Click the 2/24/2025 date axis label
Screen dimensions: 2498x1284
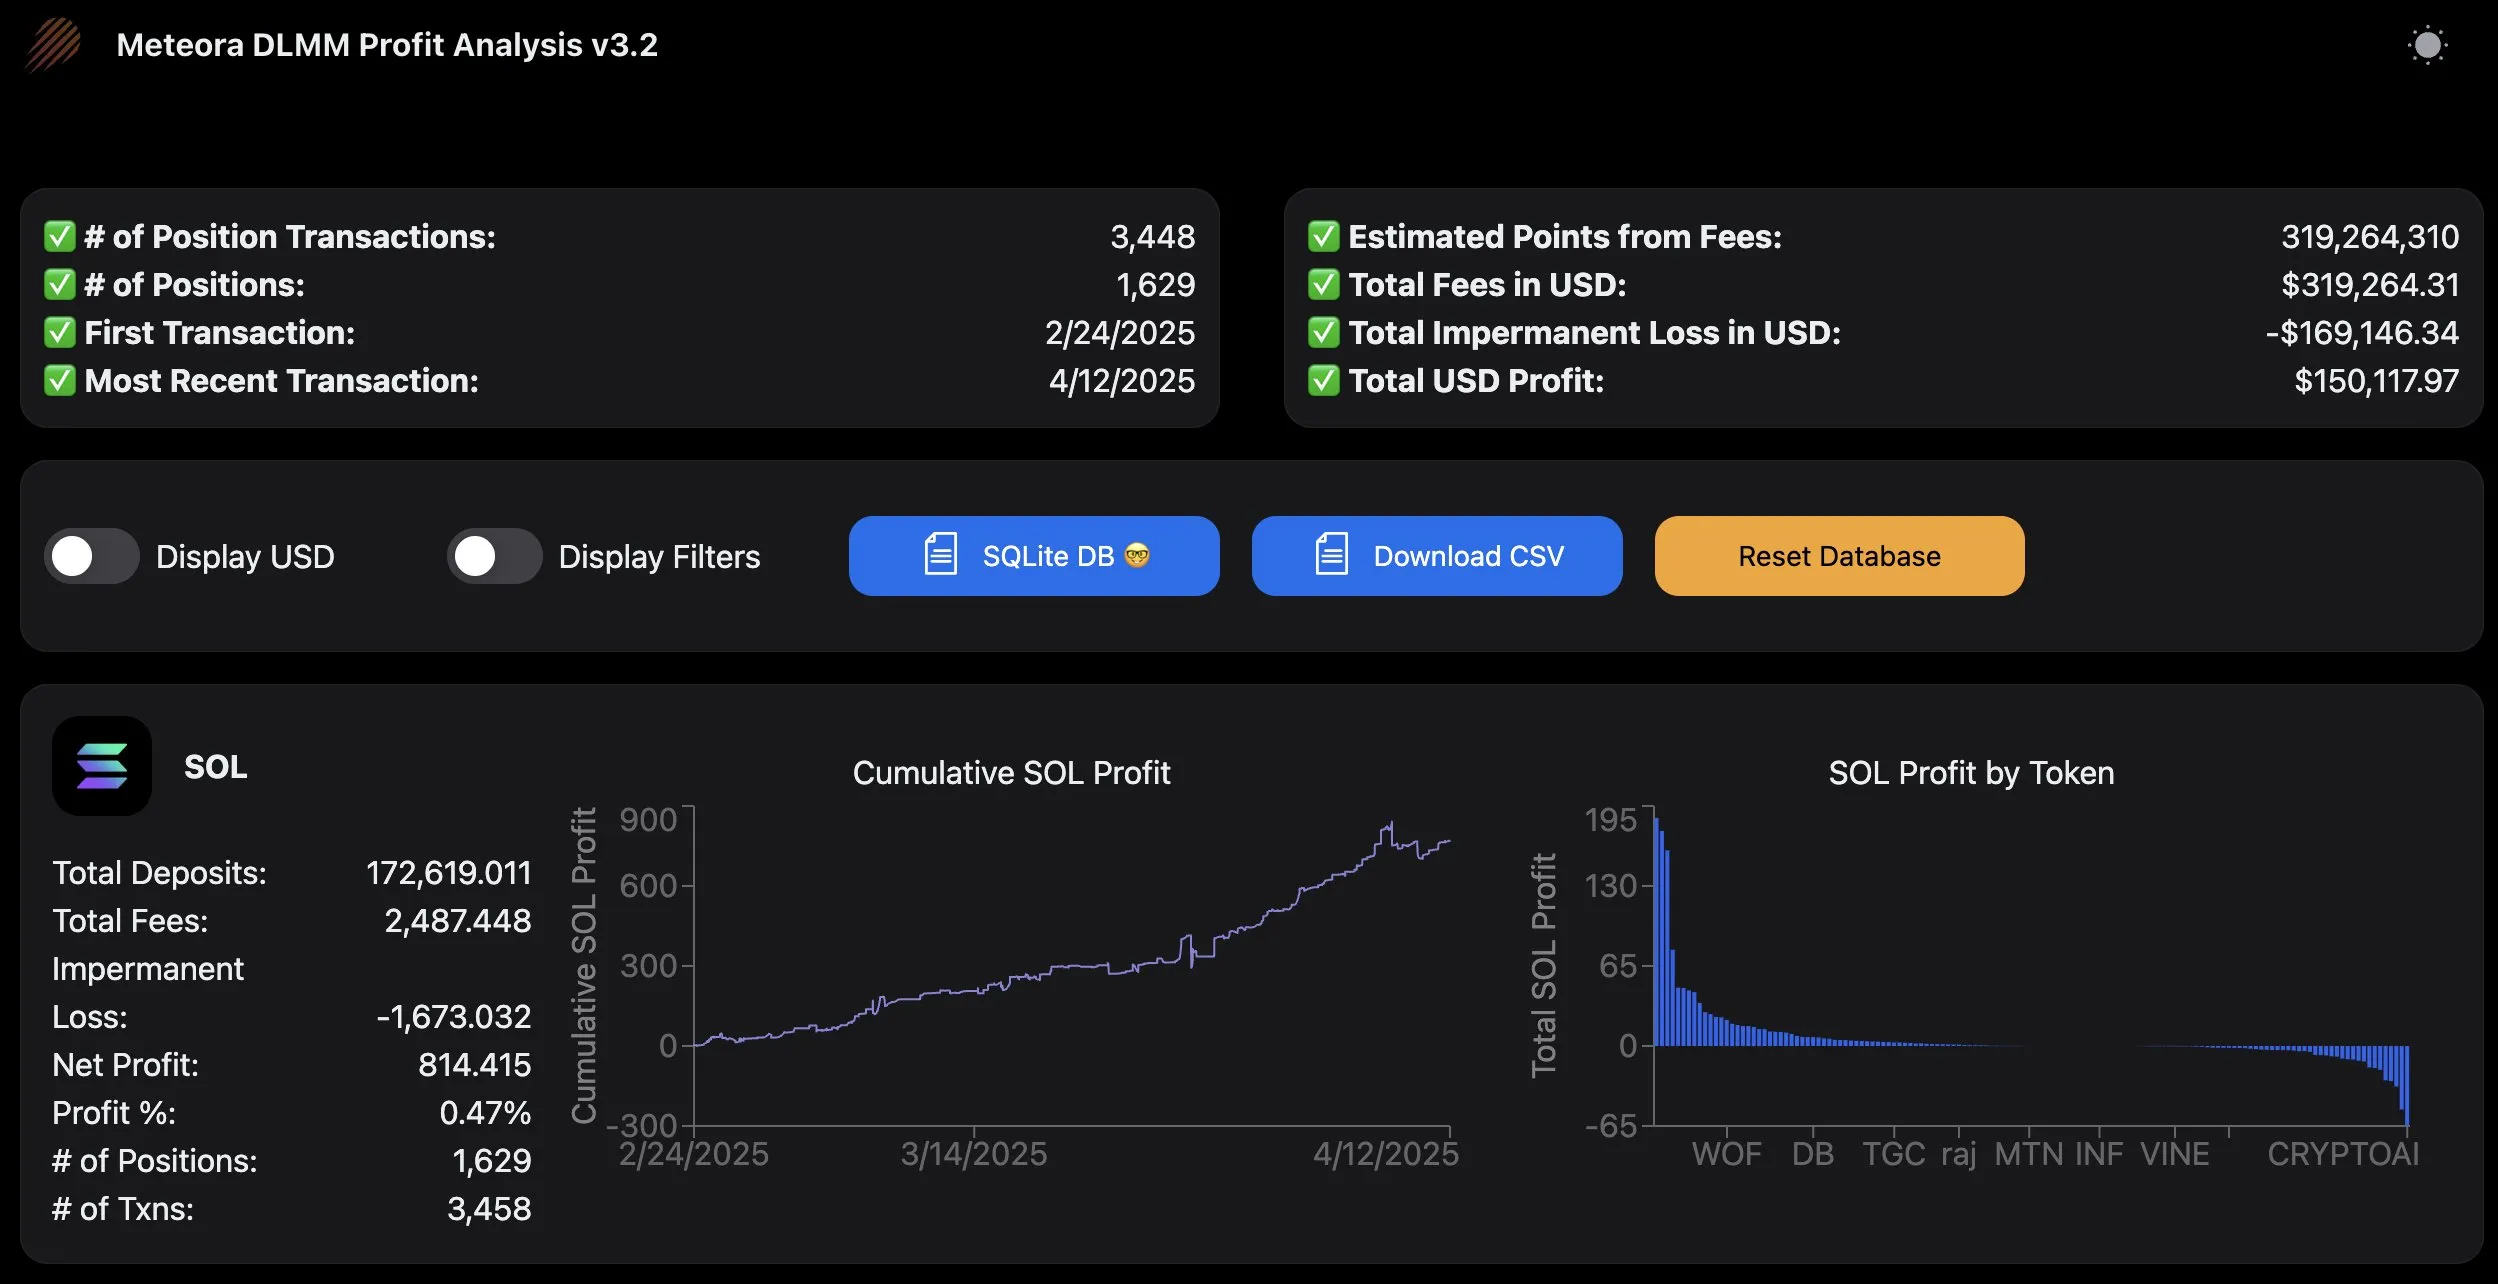tap(694, 1154)
